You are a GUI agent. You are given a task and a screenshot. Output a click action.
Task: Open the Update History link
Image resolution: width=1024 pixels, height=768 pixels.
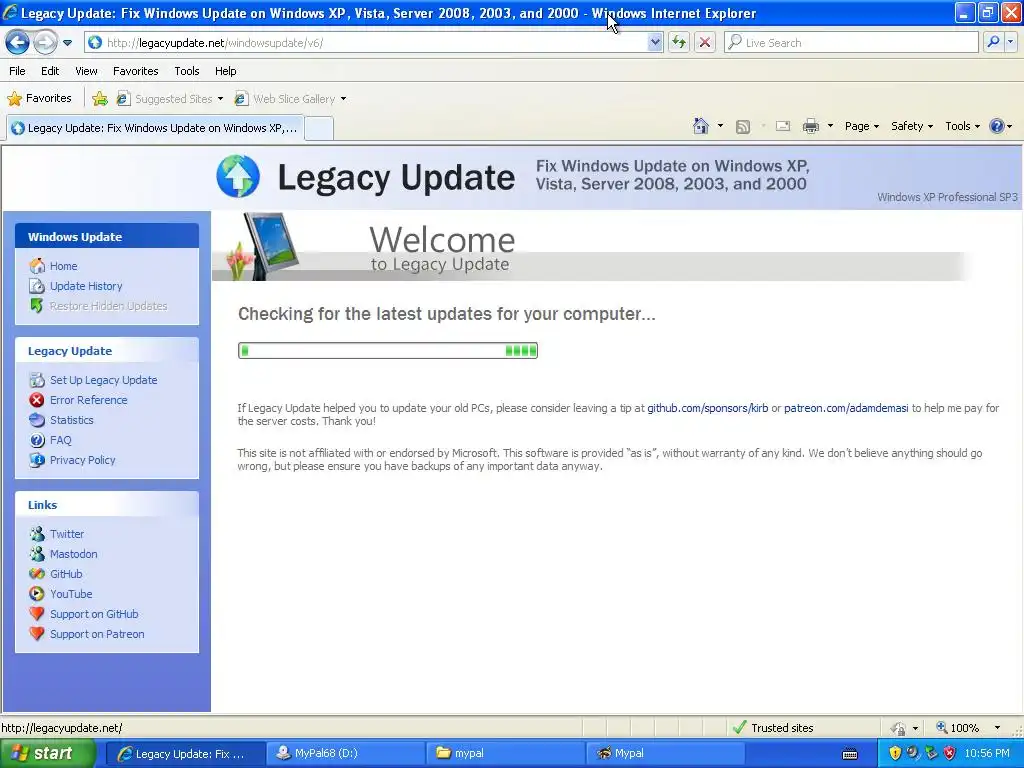pyautogui.click(x=86, y=286)
